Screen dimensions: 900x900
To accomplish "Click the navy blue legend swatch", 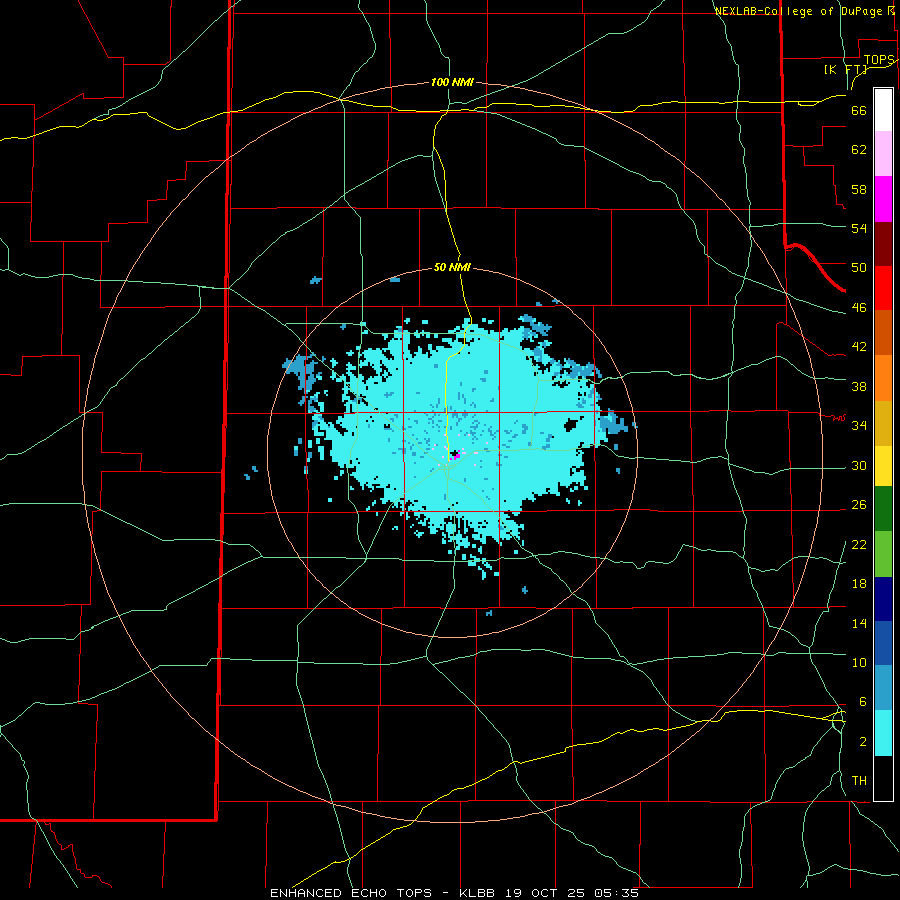I will point(883,599).
